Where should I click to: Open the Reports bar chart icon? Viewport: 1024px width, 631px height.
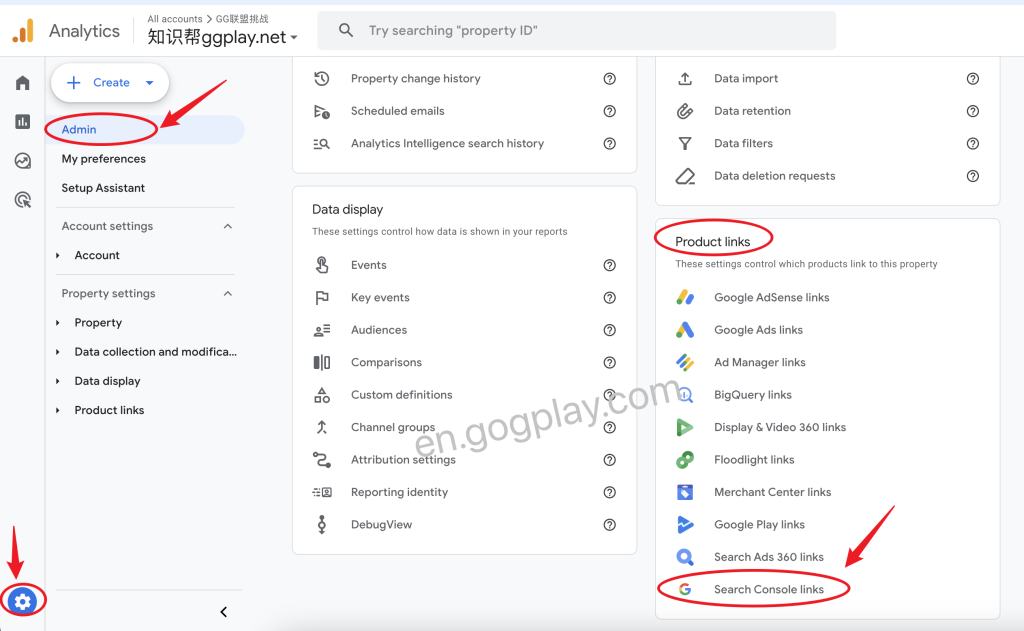click(23, 121)
